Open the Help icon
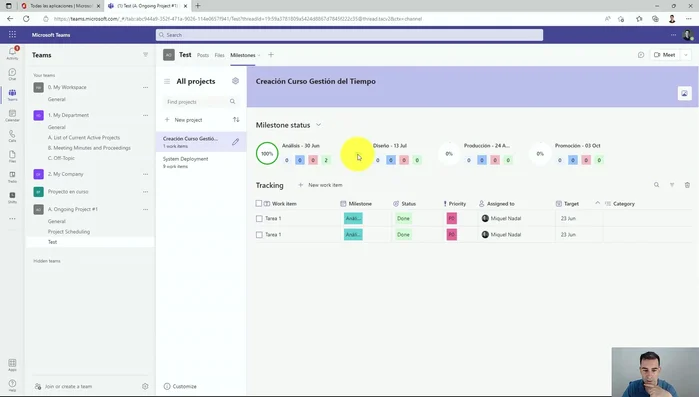 coord(12,385)
